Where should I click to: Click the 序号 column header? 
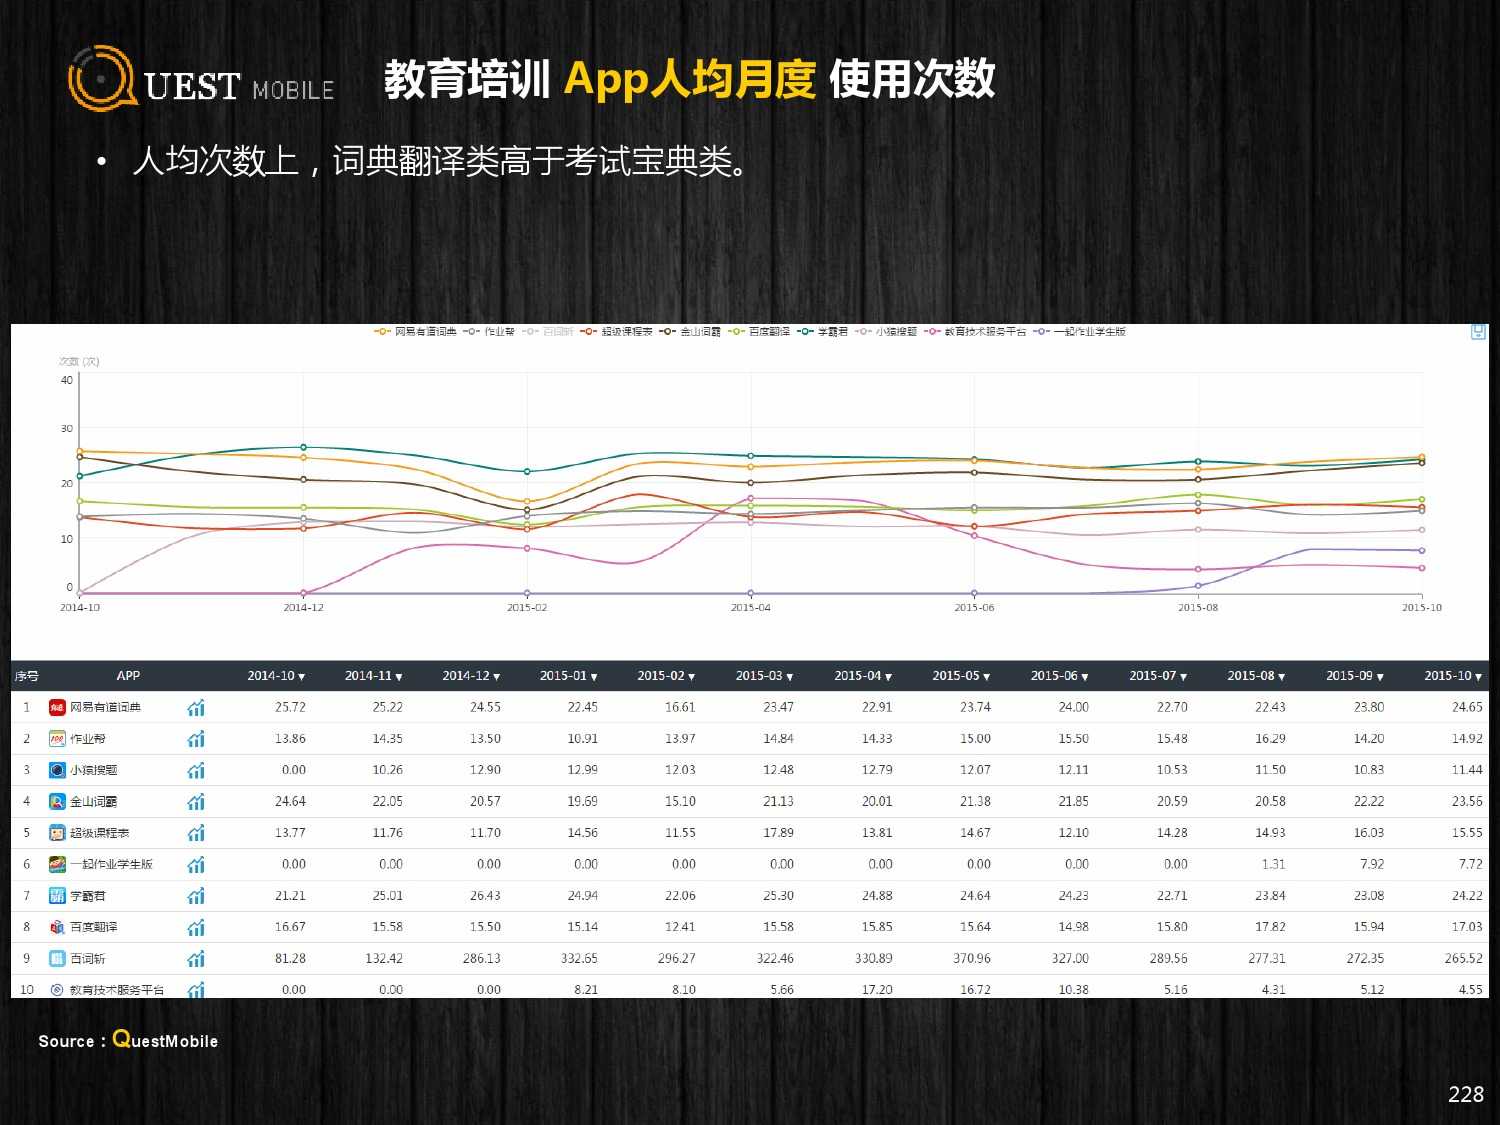tap(27, 676)
